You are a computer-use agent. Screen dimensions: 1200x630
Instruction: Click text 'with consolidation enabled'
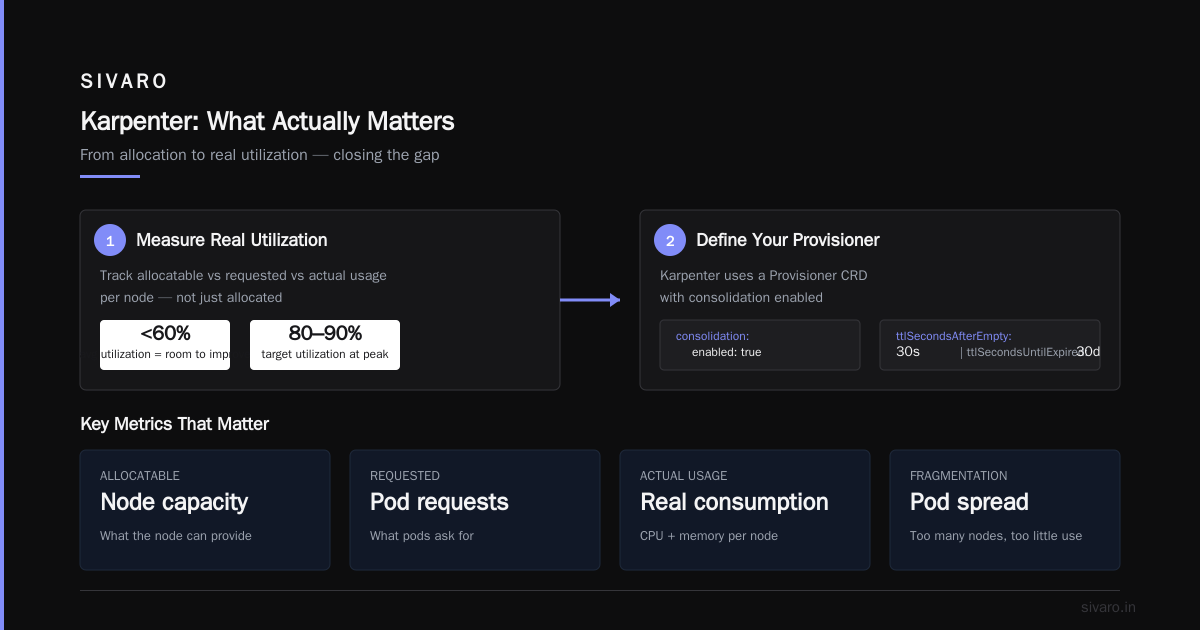[741, 297]
